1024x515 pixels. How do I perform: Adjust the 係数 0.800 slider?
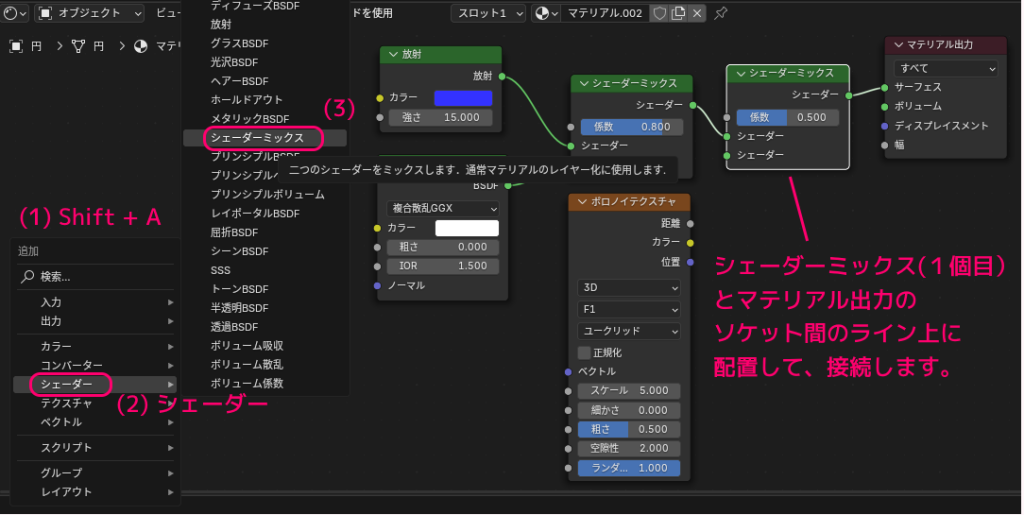coord(630,127)
